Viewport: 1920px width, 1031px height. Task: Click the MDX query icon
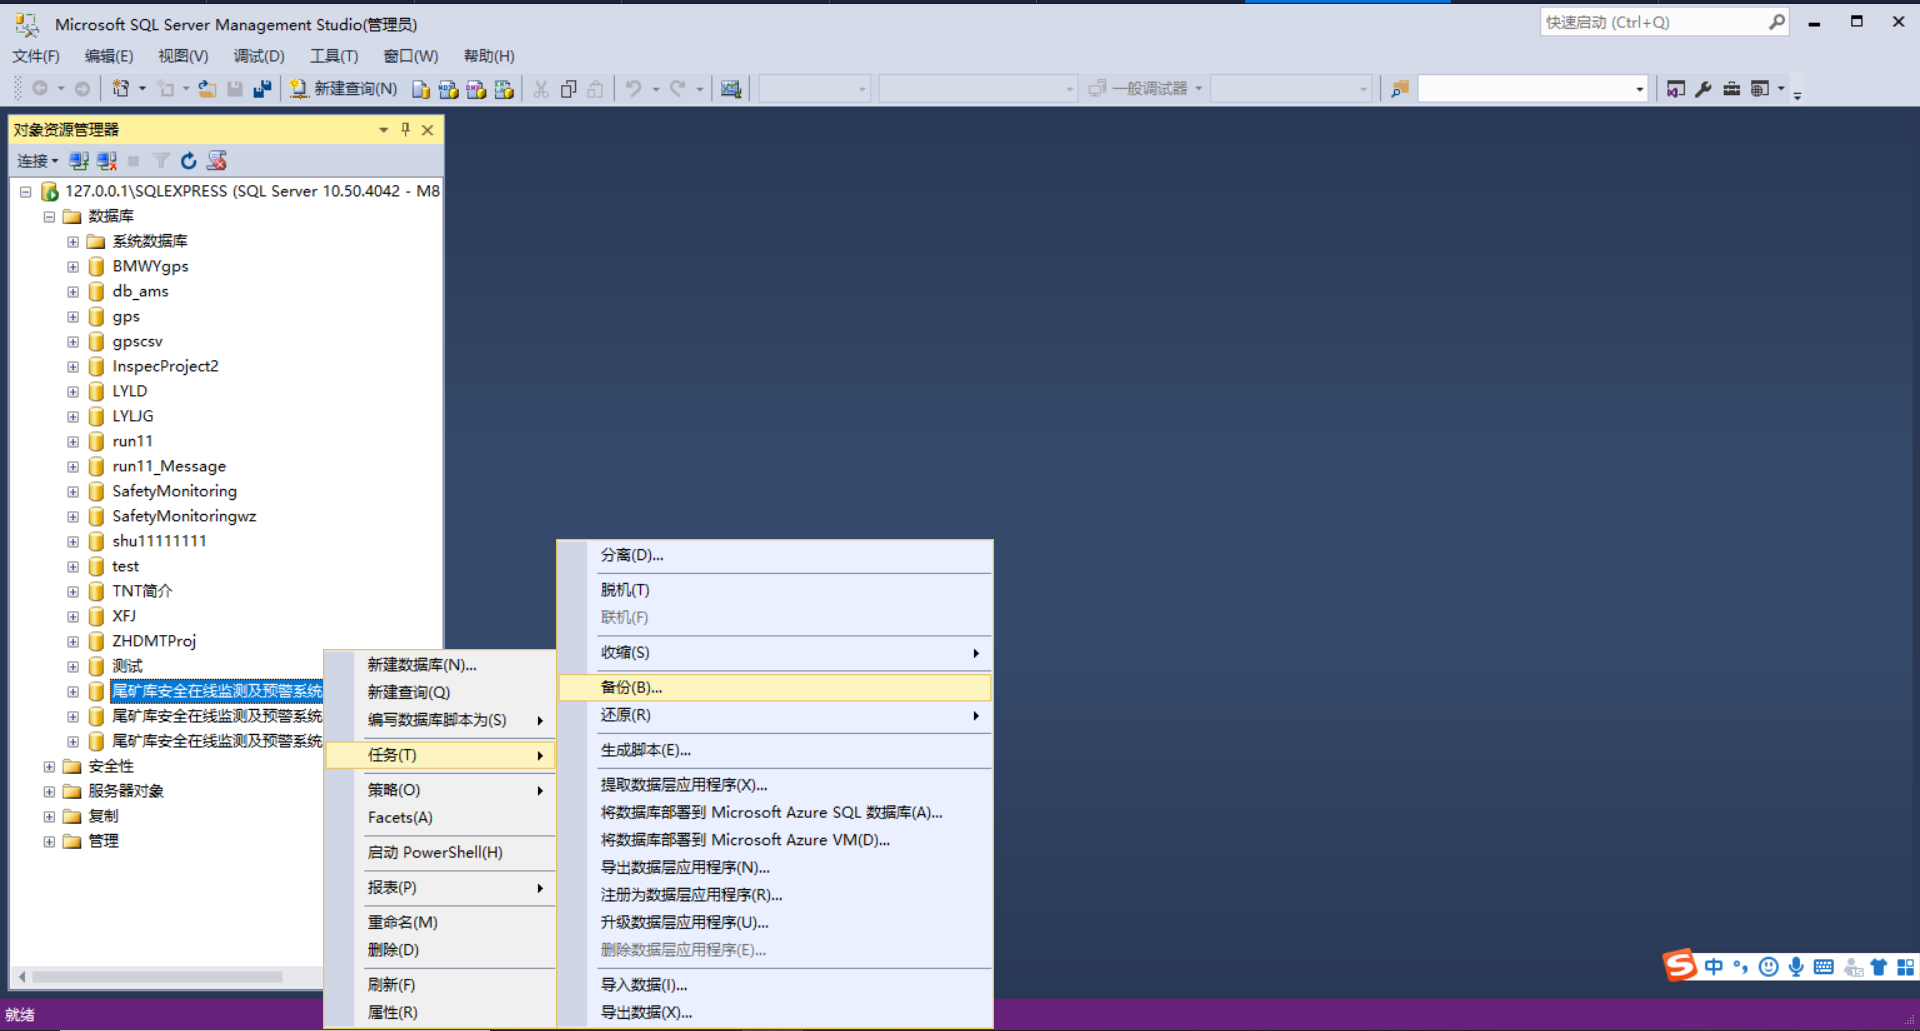tap(448, 89)
